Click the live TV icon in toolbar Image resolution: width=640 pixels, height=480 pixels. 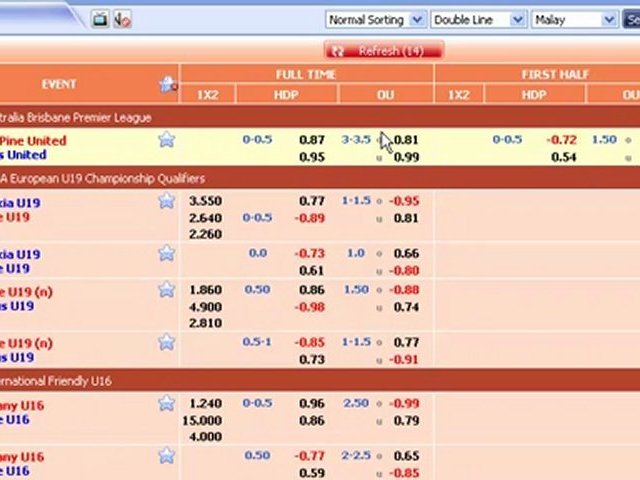(x=100, y=19)
